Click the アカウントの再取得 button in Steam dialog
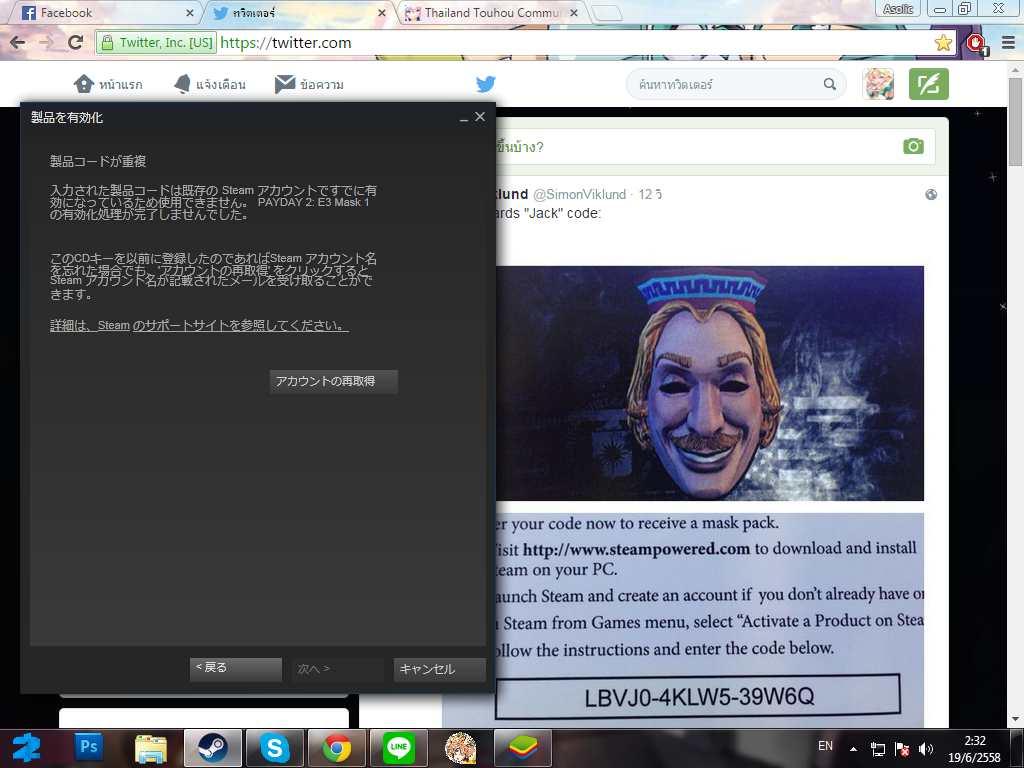The width and height of the screenshot is (1024, 768). point(334,381)
